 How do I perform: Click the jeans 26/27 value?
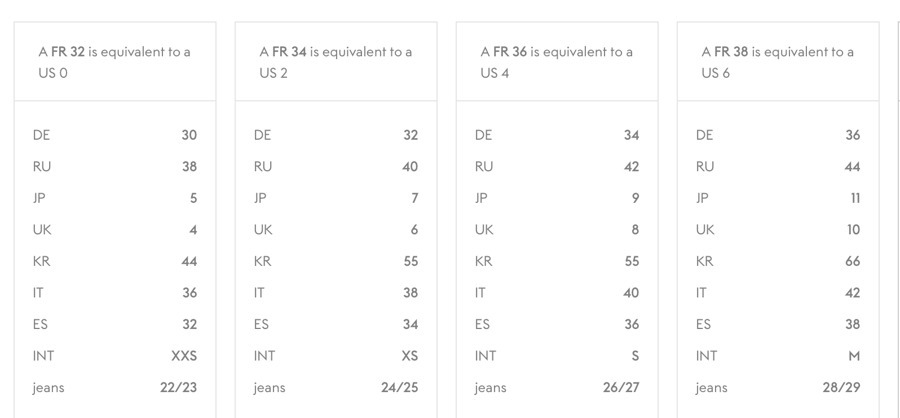[620, 387]
